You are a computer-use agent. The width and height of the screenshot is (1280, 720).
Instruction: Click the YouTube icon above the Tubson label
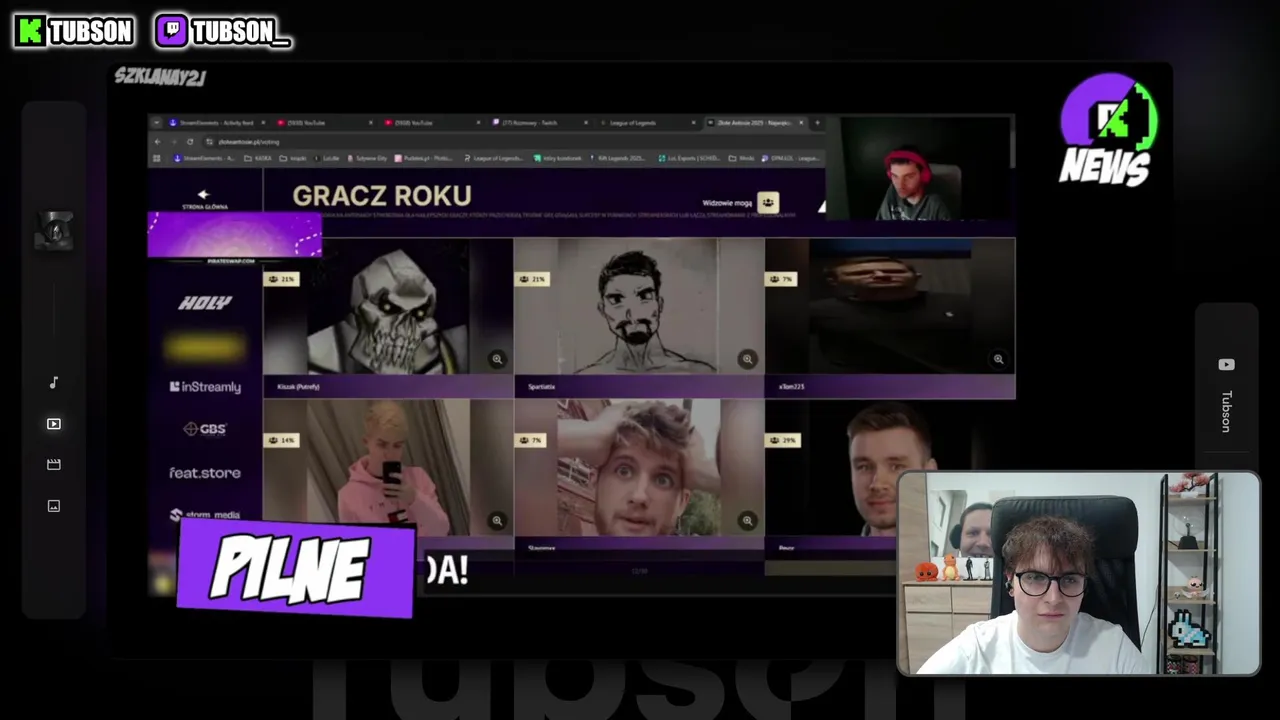pos(1226,365)
